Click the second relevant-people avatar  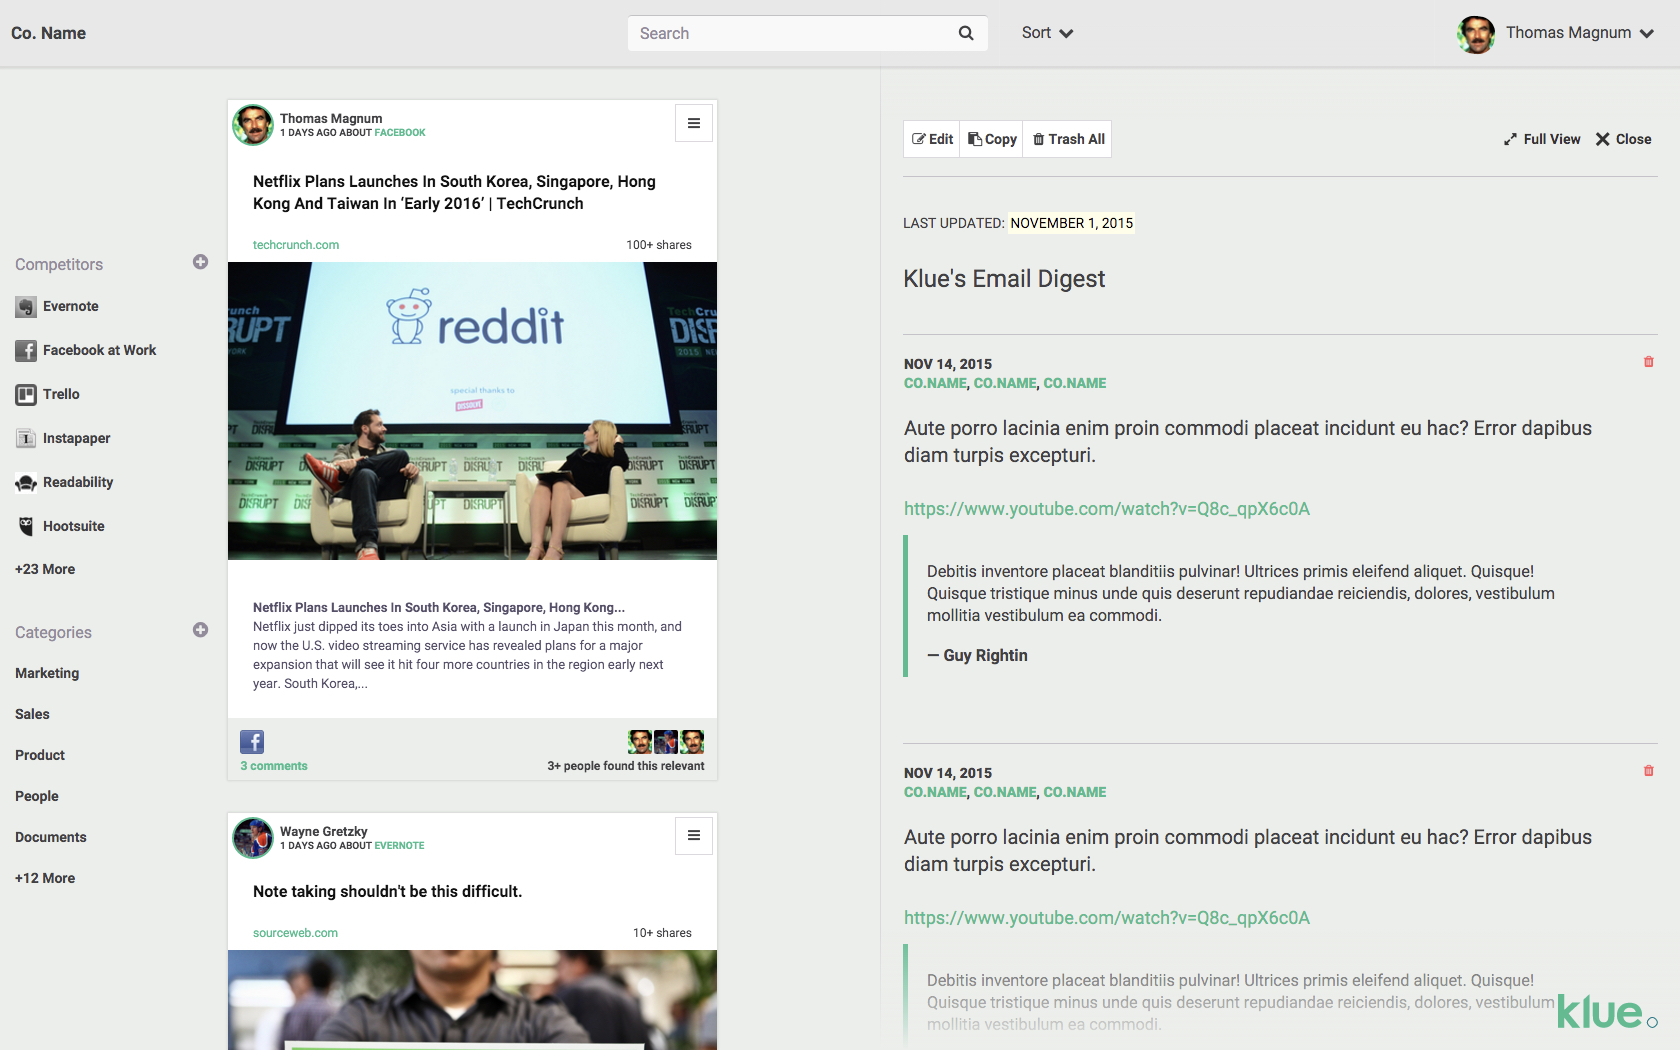pyautogui.click(x=666, y=742)
